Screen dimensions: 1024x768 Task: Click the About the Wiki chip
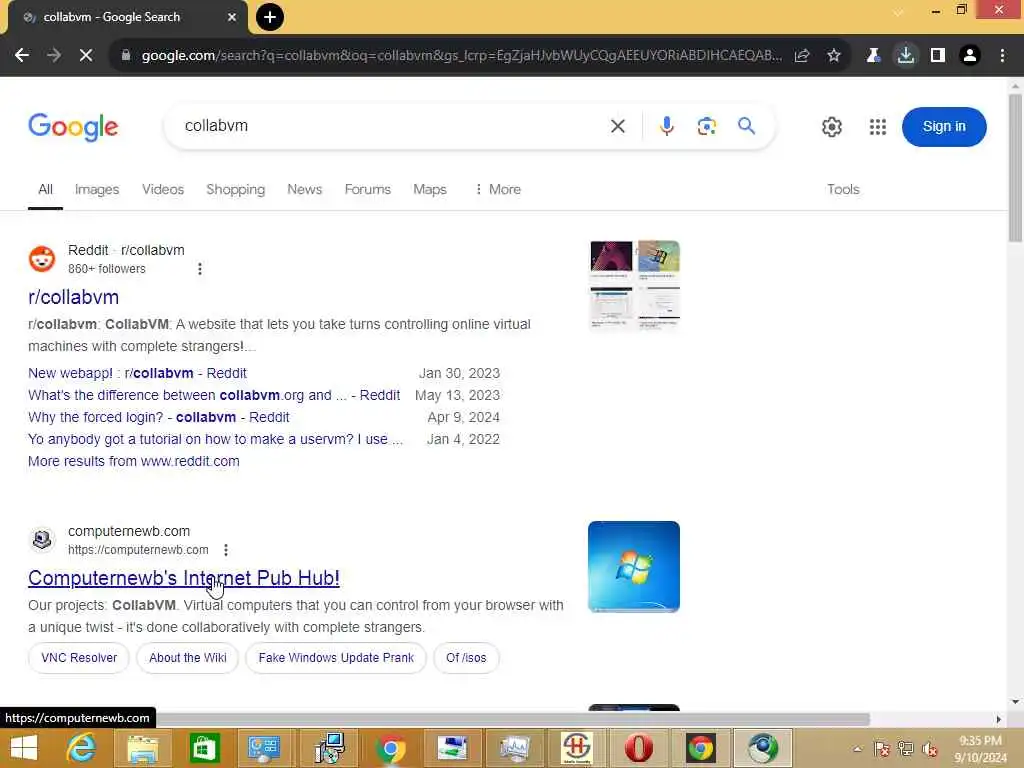tap(187, 658)
